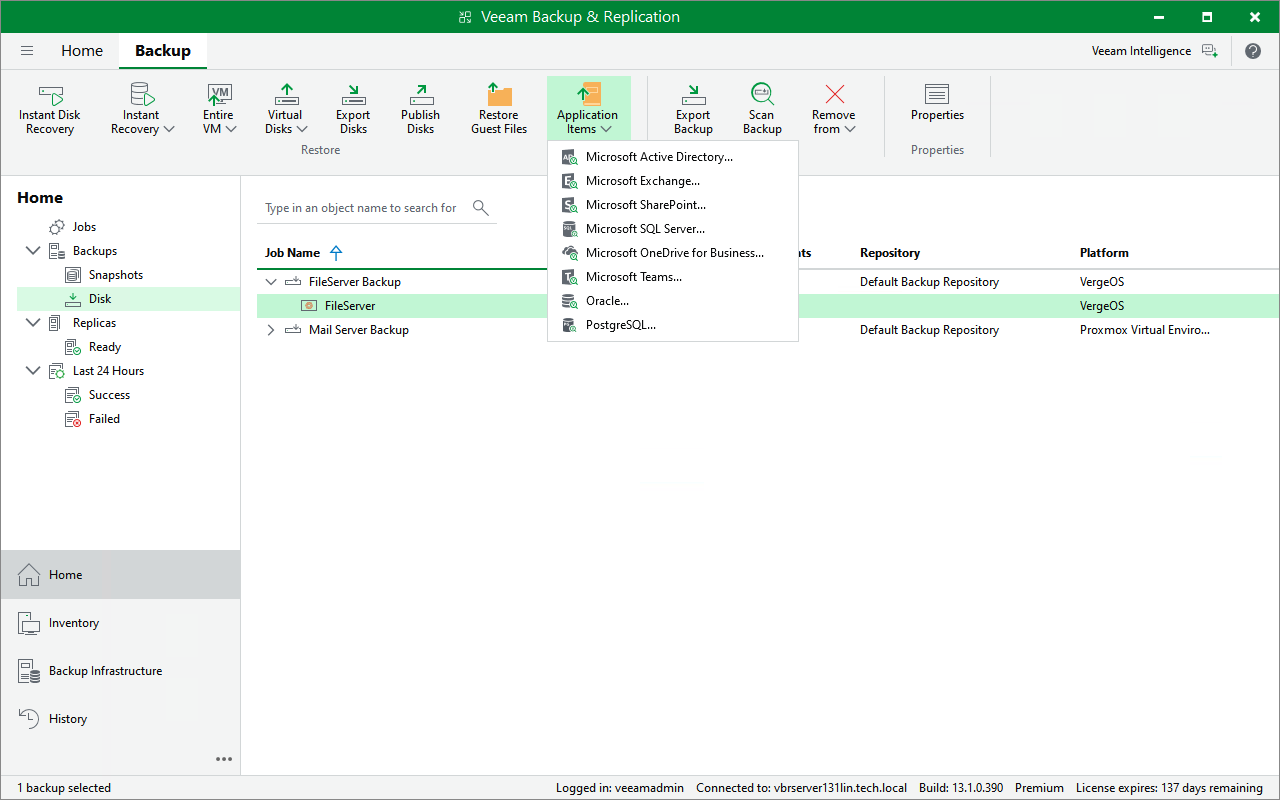Click the Backup ribbon tab
This screenshot has height=800, width=1280.
click(x=163, y=51)
